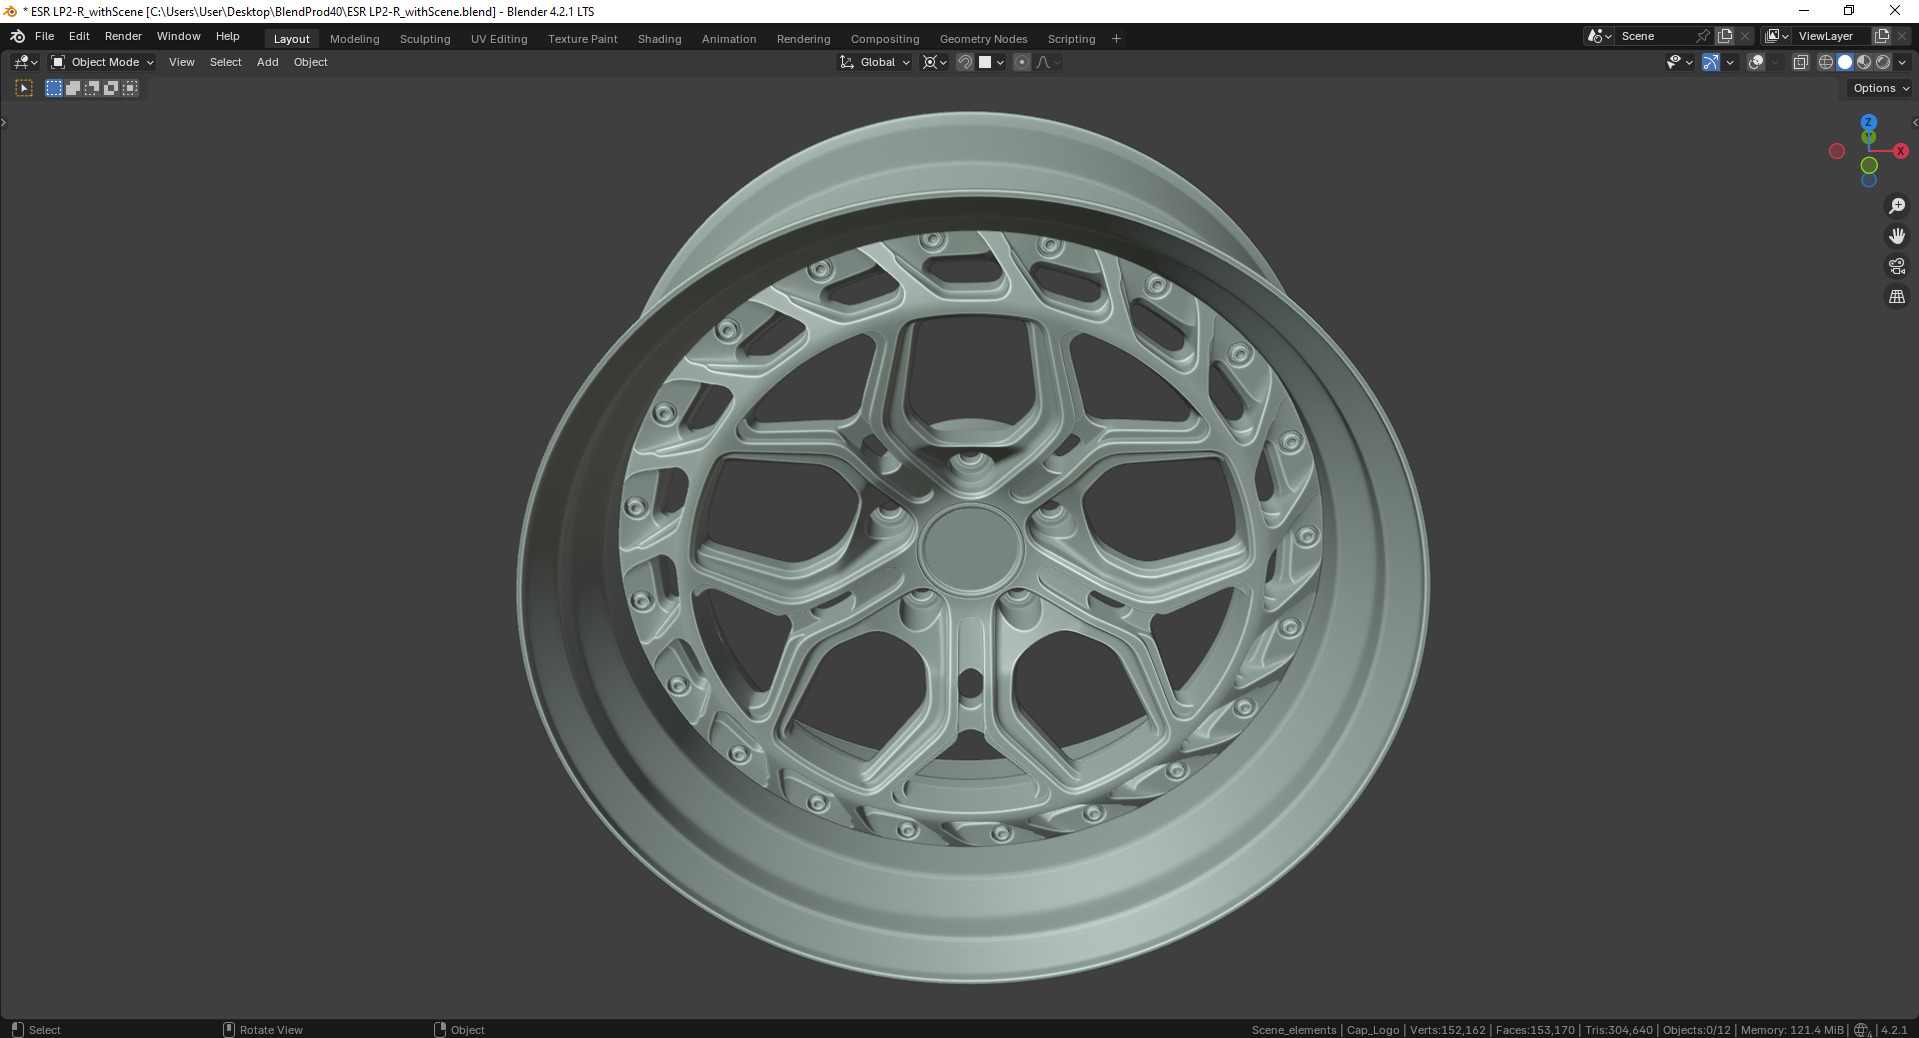Click the negative X red gizmo circle
1919x1038 pixels.
(1837, 151)
